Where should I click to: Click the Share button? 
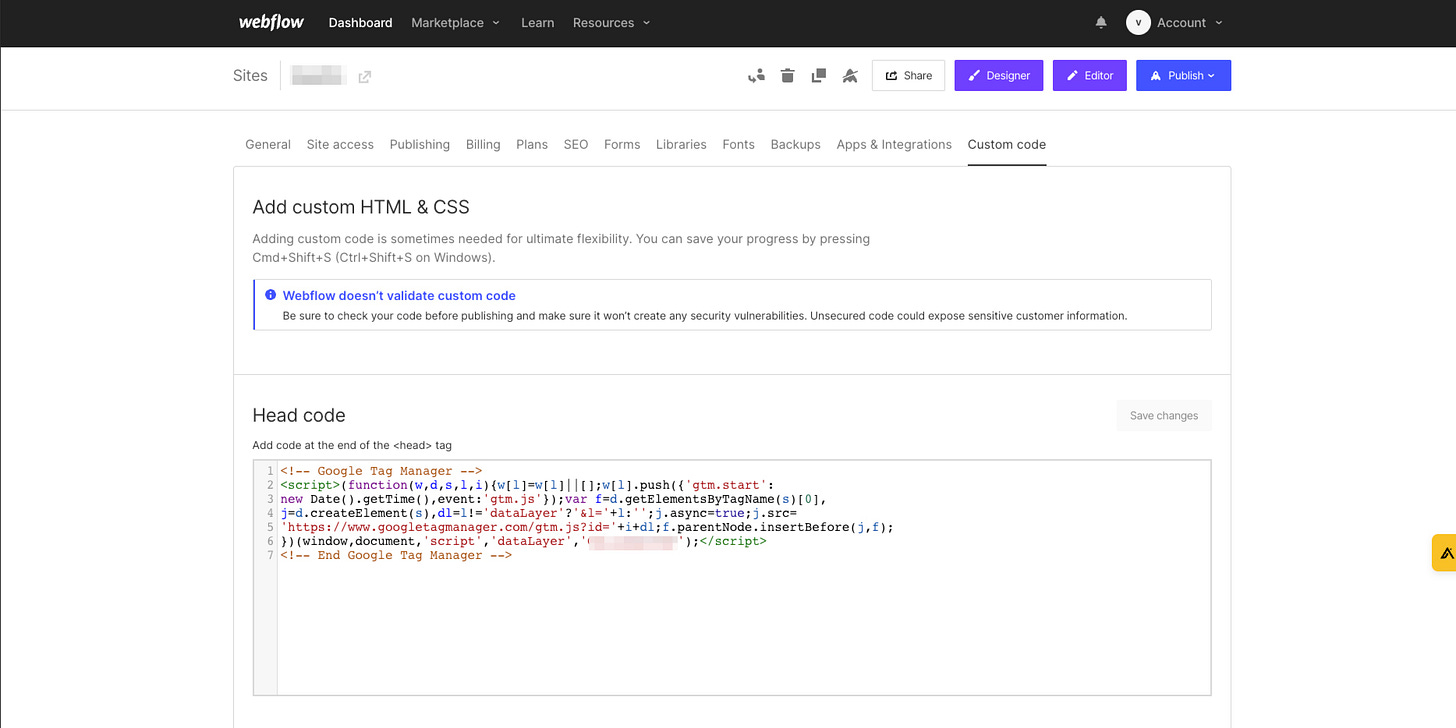coord(908,75)
